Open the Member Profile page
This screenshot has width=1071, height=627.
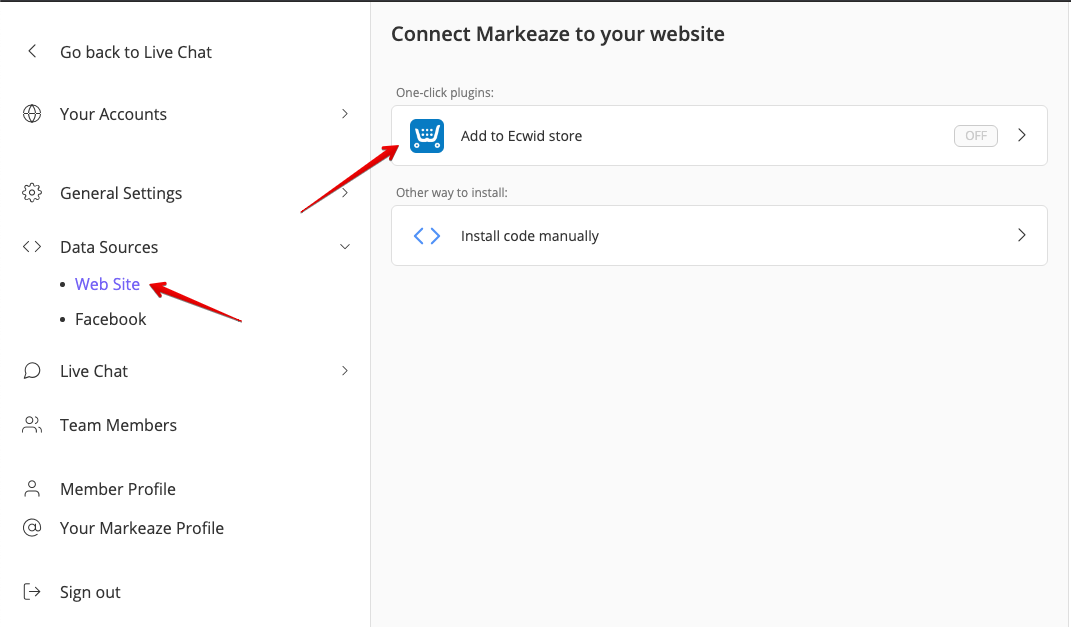pyautogui.click(x=117, y=489)
